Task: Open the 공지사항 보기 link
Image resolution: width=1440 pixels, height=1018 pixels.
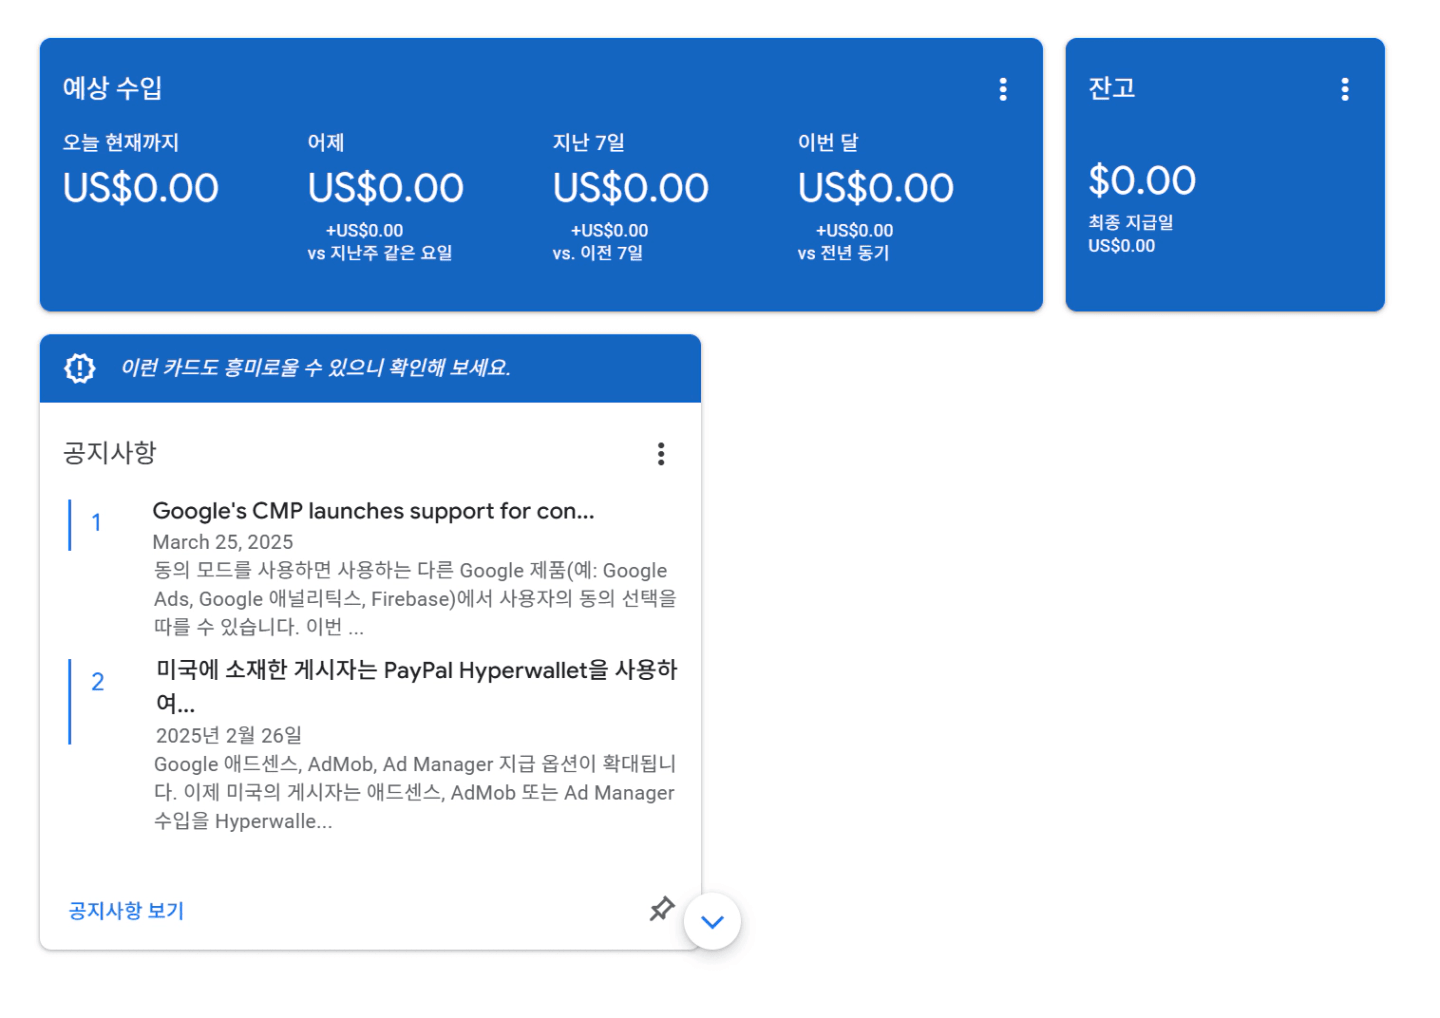Action: (126, 911)
